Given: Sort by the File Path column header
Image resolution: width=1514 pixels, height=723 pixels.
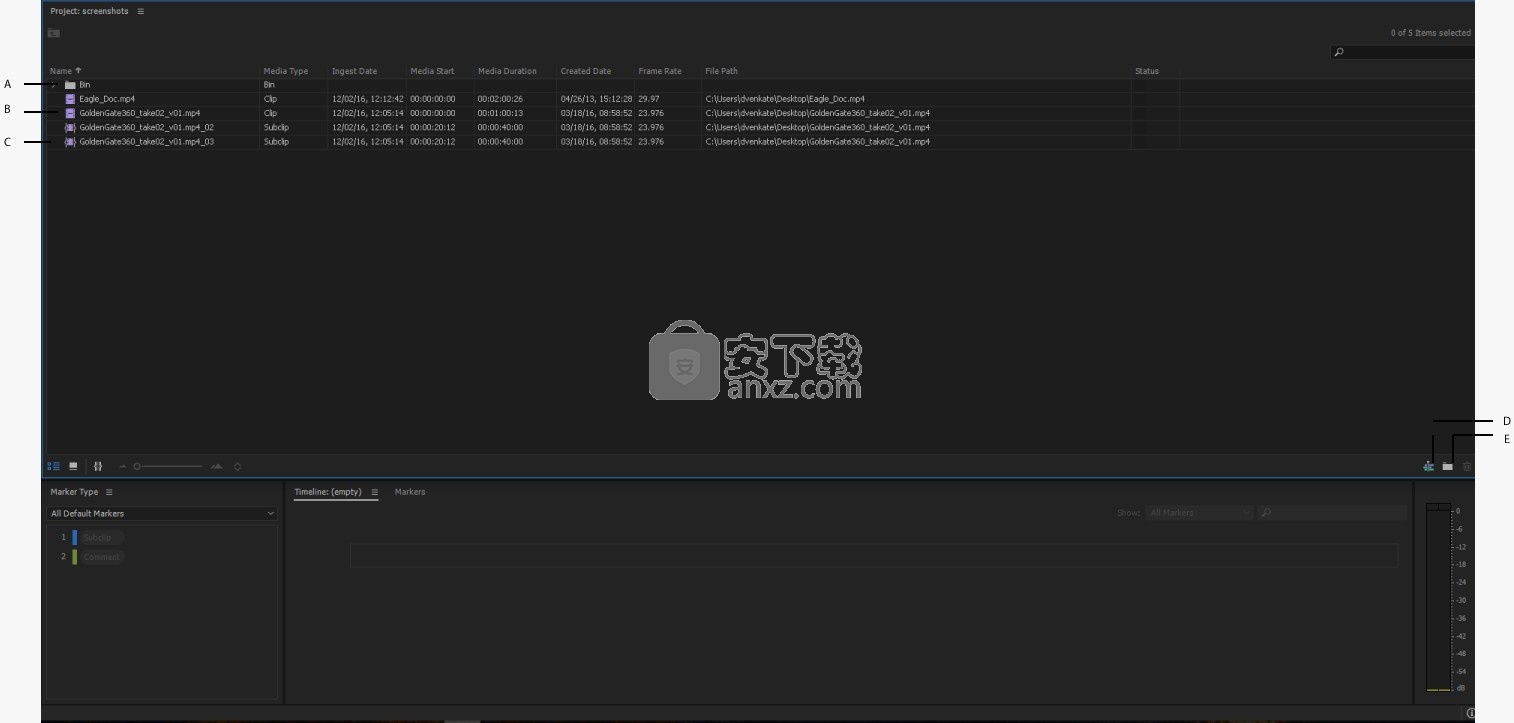Looking at the screenshot, I should tap(722, 71).
